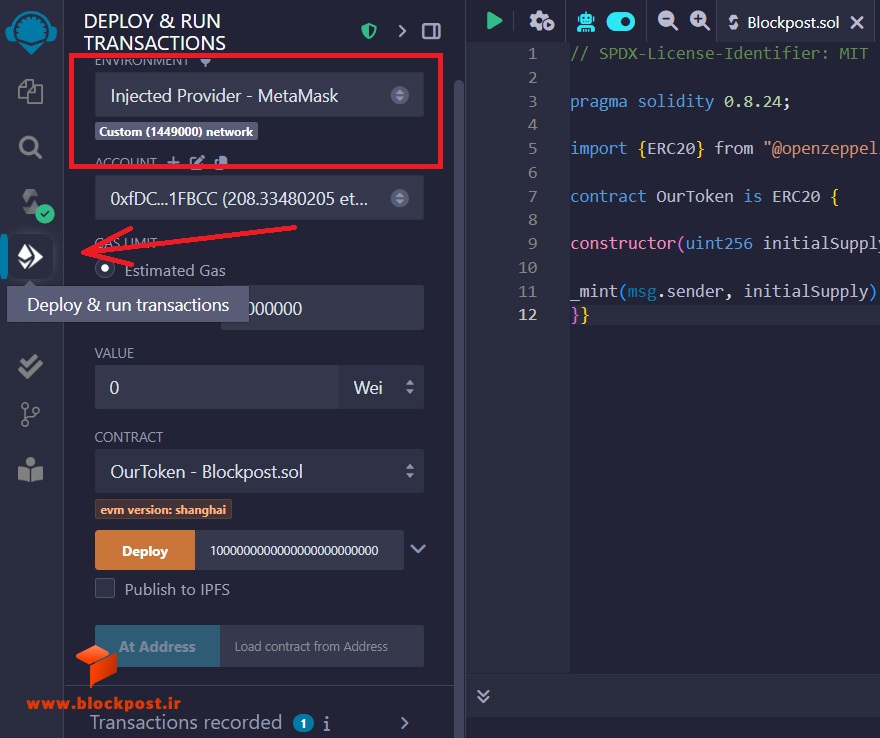The image size is (880, 738).
Task: Click the green Run script play button
Action: pos(494,21)
